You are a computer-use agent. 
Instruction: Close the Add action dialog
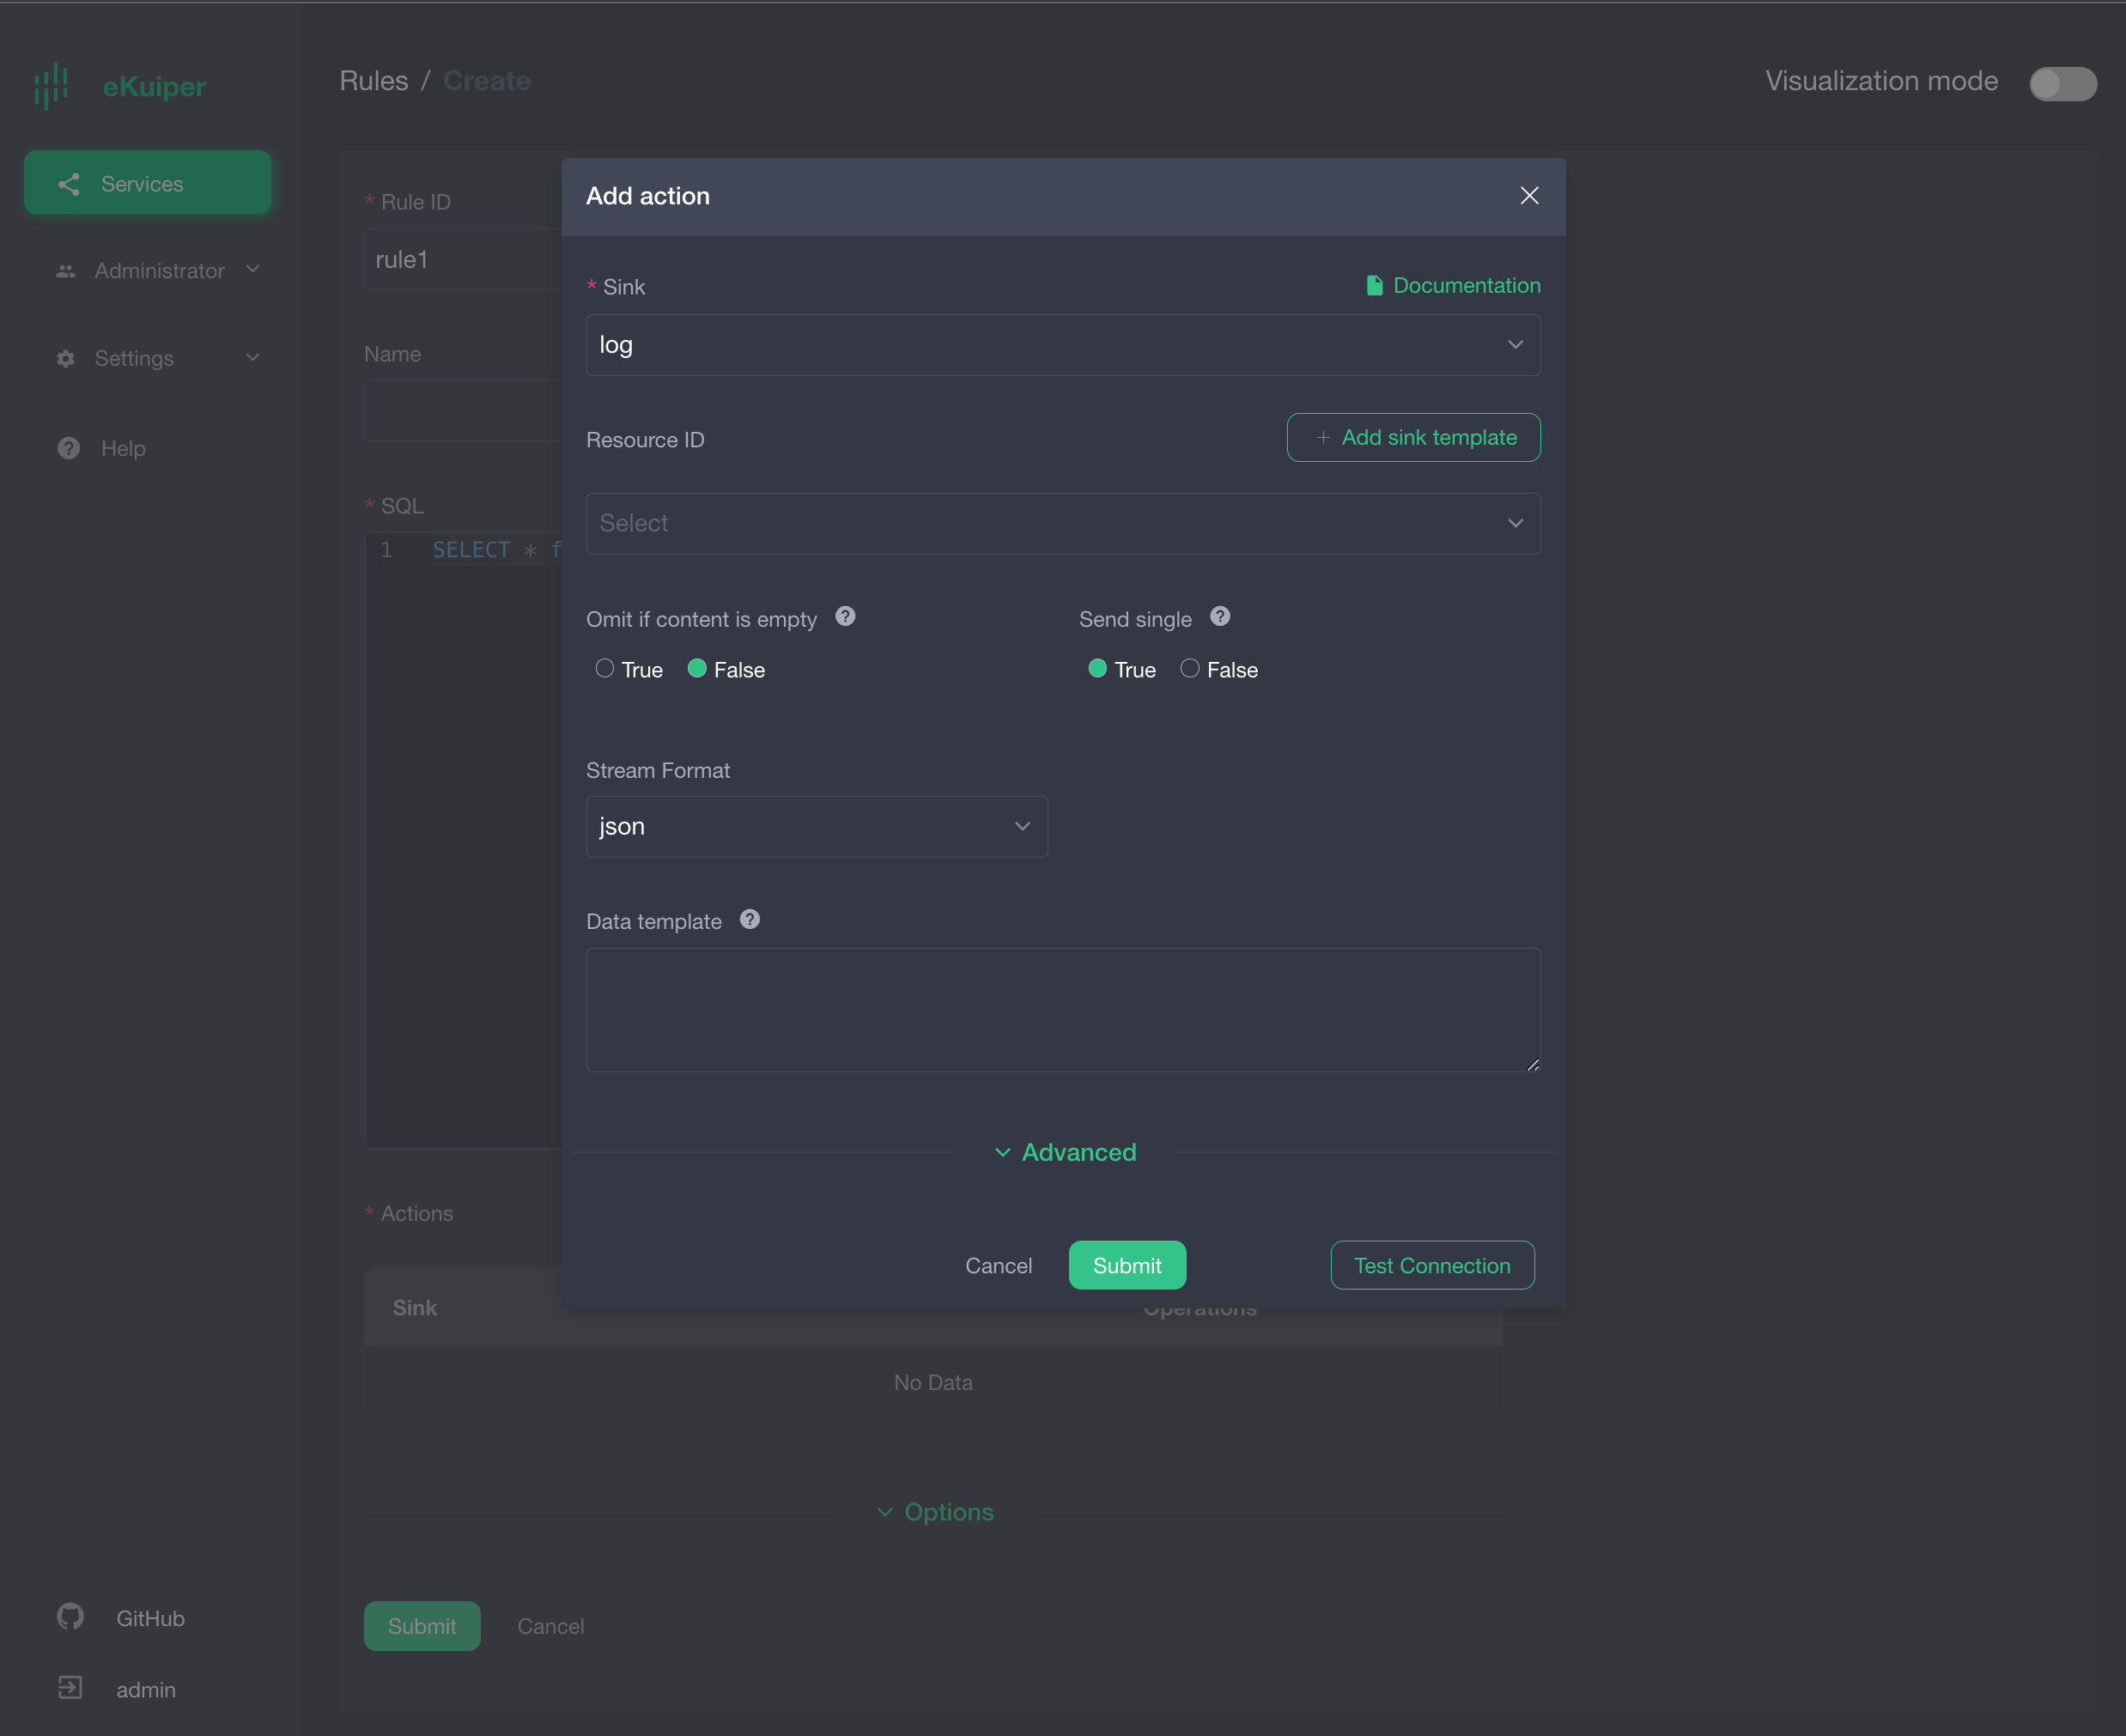point(1528,196)
